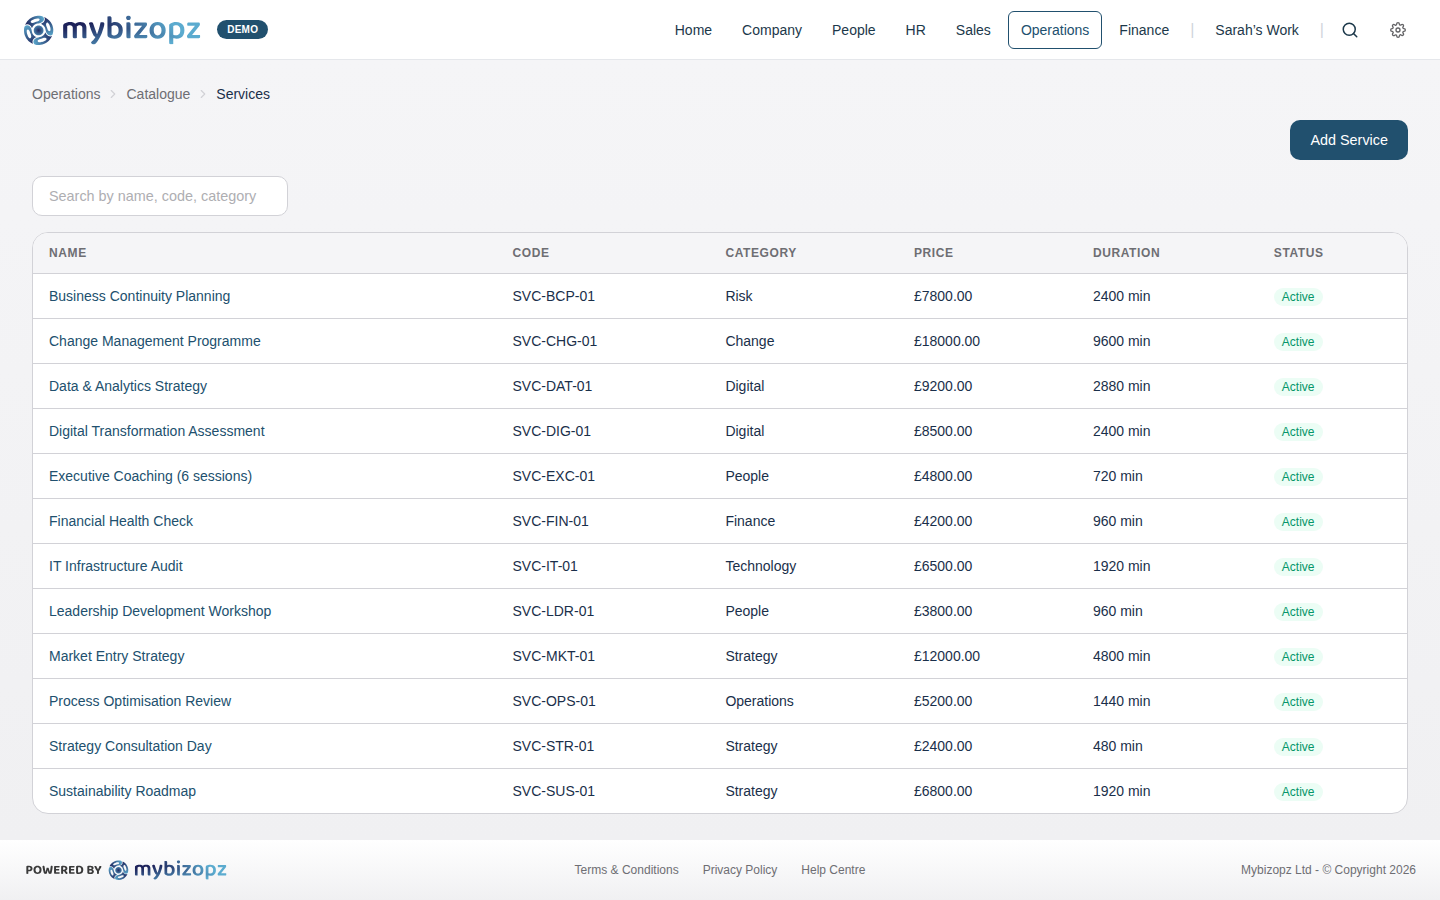Sort by the DURATION column header
This screenshot has width=1440, height=900.
click(x=1126, y=253)
